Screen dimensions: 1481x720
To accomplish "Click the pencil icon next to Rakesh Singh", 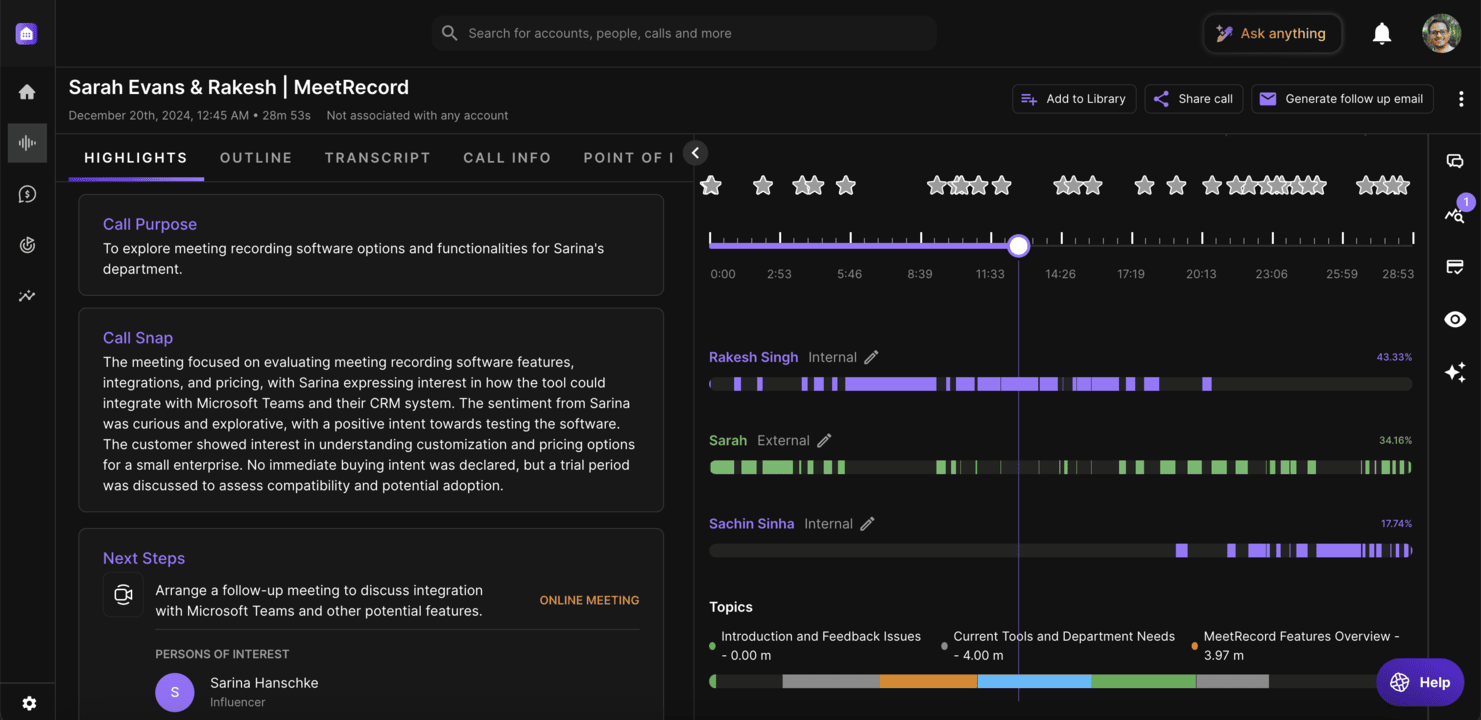I will coord(871,357).
